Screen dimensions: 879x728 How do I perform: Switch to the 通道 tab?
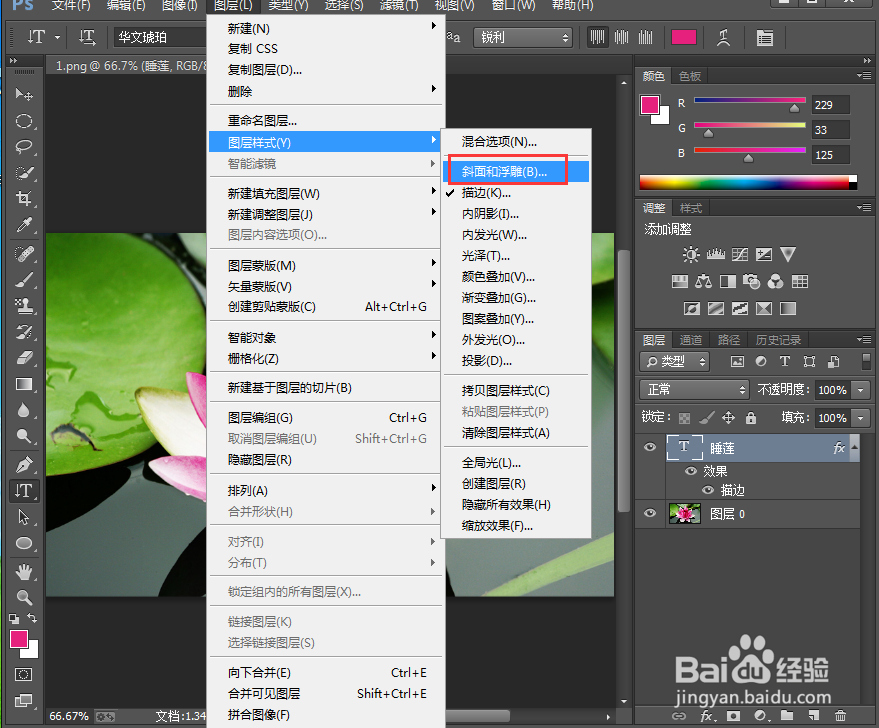point(692,340)
